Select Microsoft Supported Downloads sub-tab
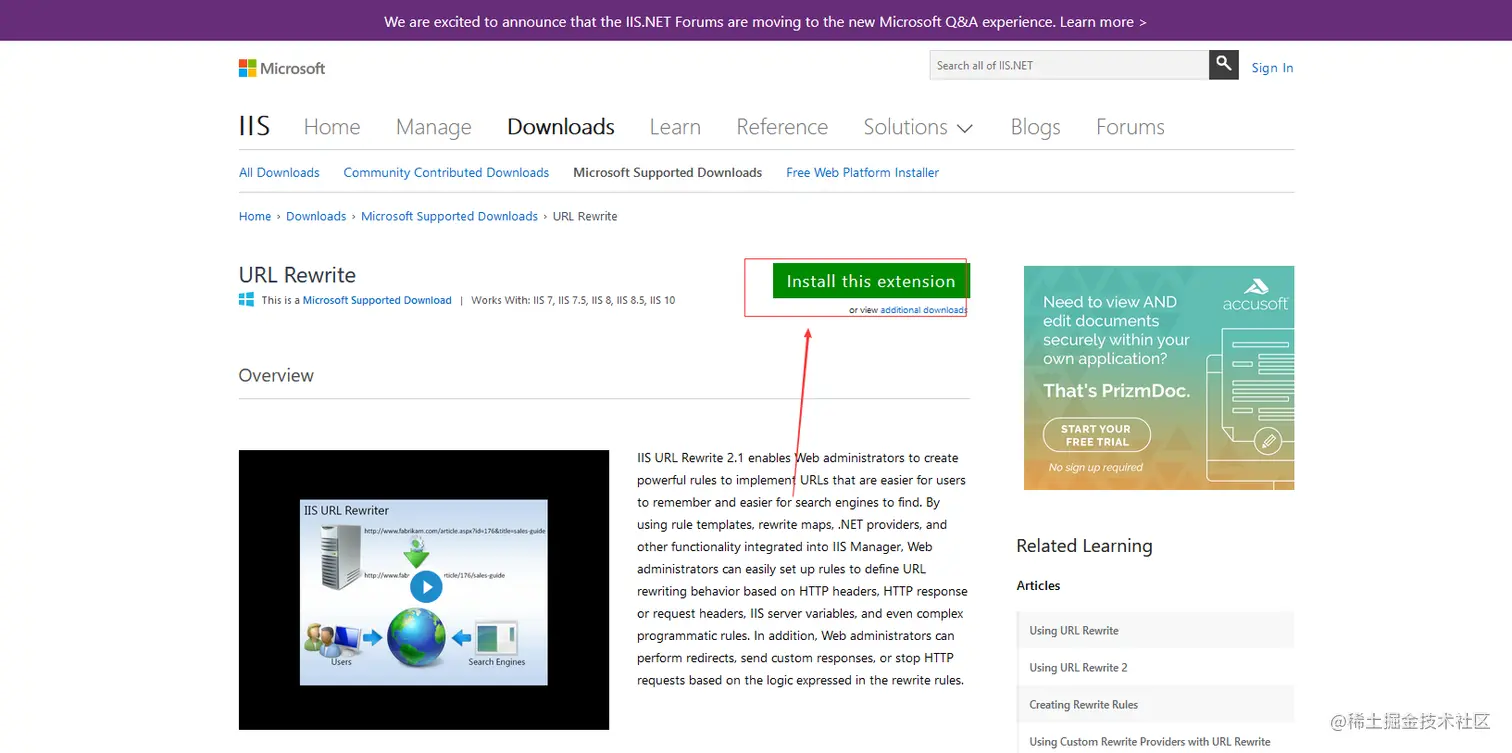1512x753 pixels. pyautogui.click(x=667, y=172)
